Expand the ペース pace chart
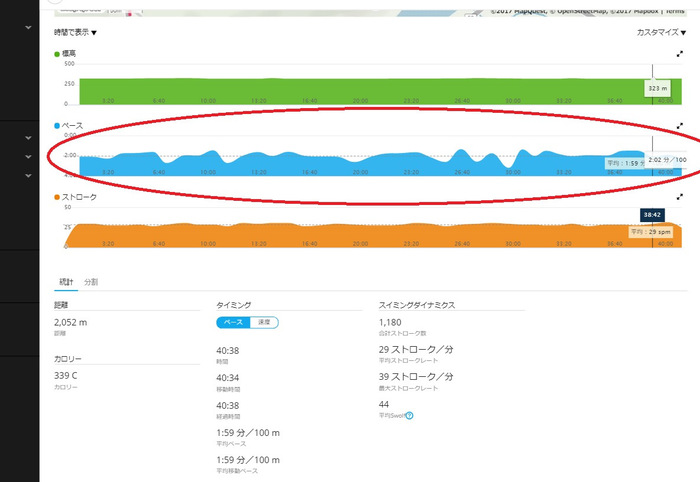 tap(679, 126)
